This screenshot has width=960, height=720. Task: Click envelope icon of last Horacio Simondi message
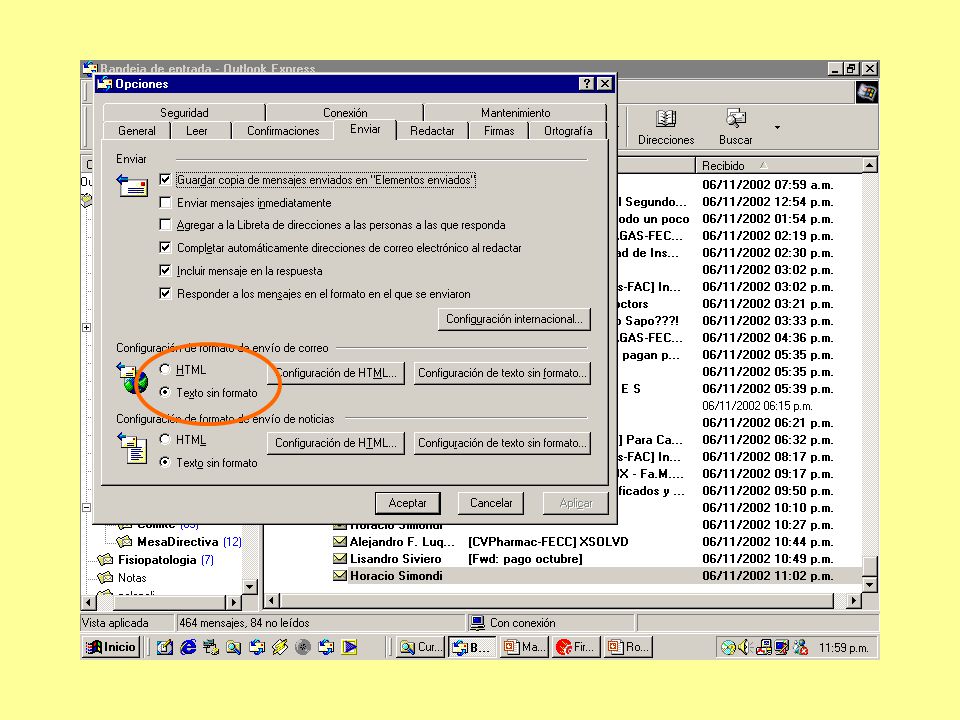(x=340, y=576)
